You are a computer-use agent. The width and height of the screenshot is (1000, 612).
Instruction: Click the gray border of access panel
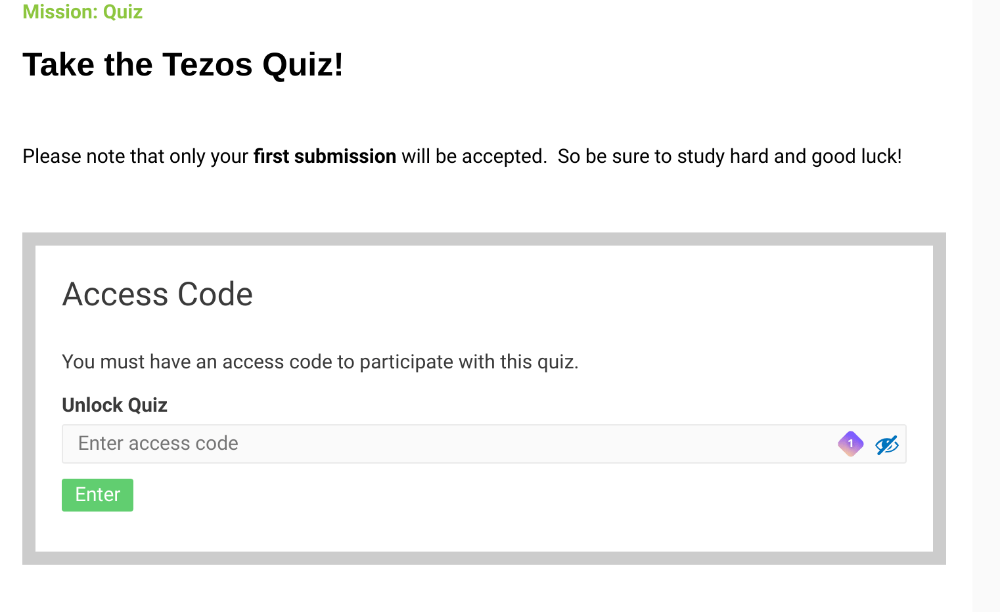(x=484, y=239)
